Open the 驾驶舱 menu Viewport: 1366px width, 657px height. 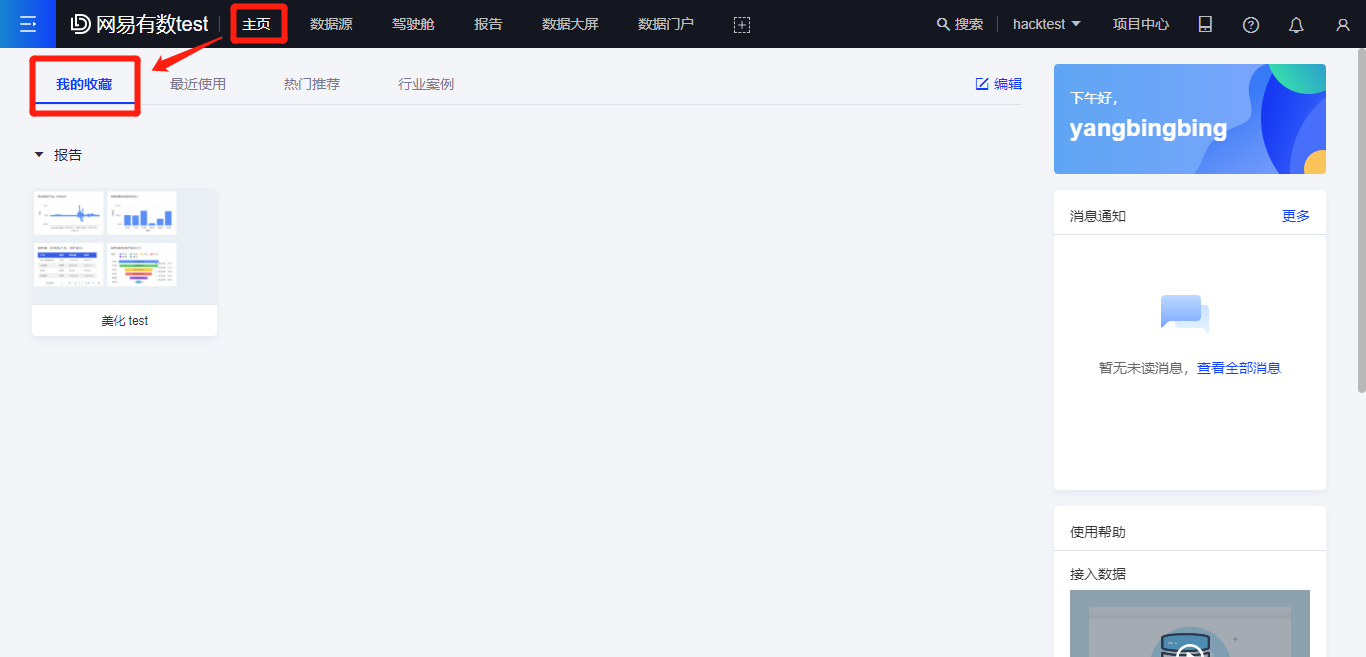point(413,24)
